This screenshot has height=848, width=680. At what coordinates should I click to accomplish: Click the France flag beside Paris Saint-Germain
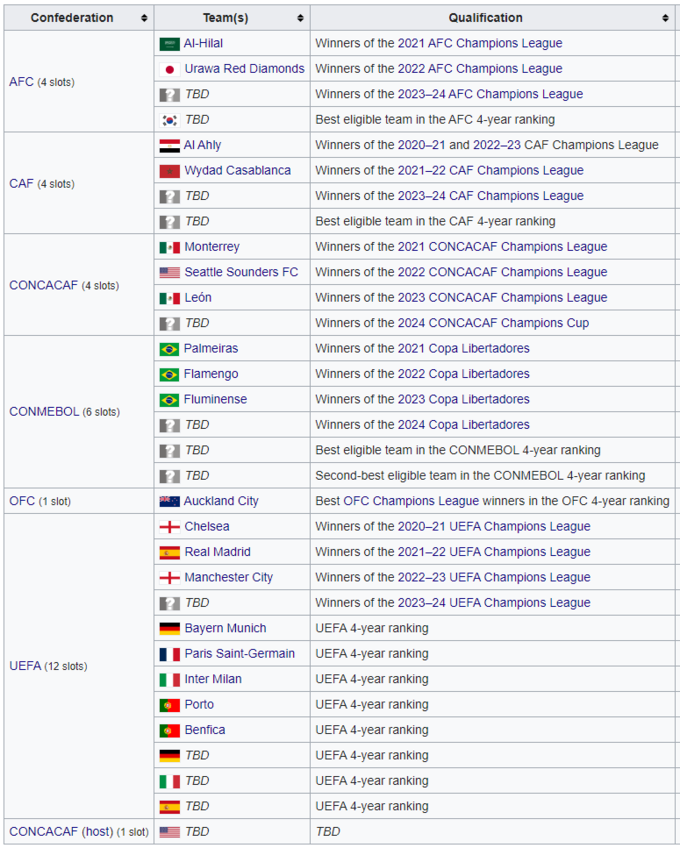169,654
